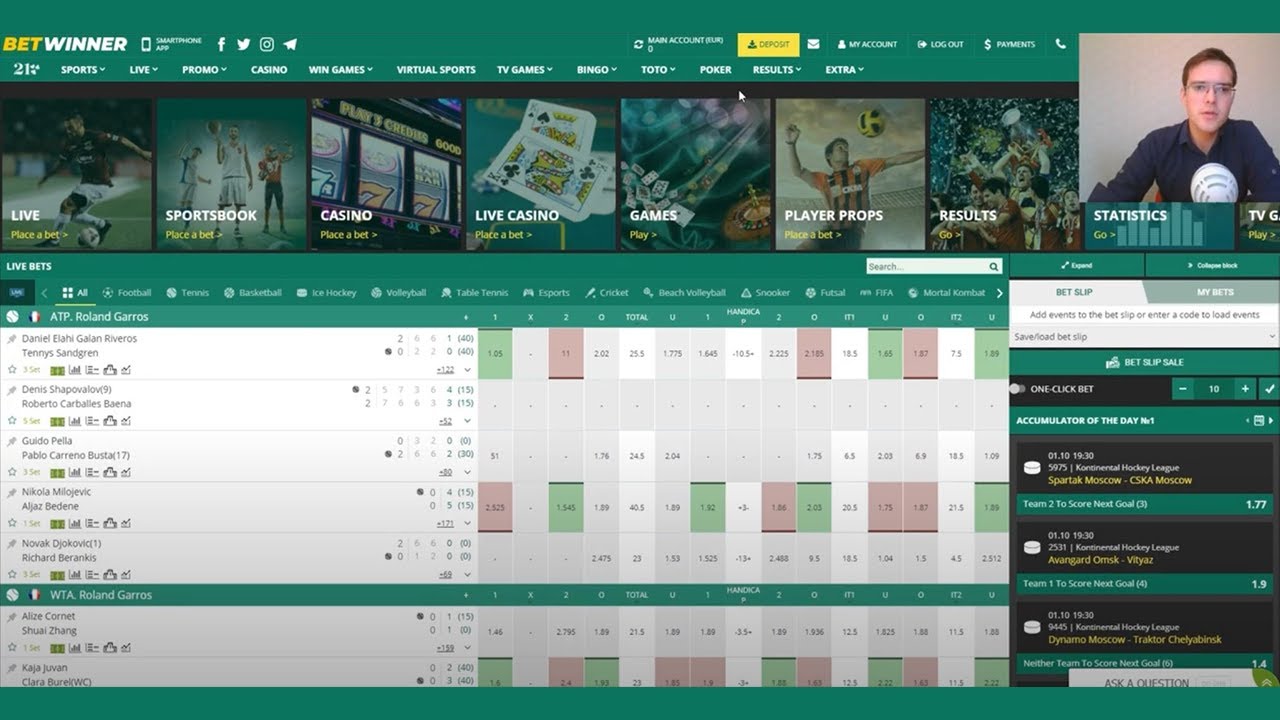Viewport: 1280px width, 720px height.
Task: Open Betwinner Facebook page icon
Action: click(221, 44)
